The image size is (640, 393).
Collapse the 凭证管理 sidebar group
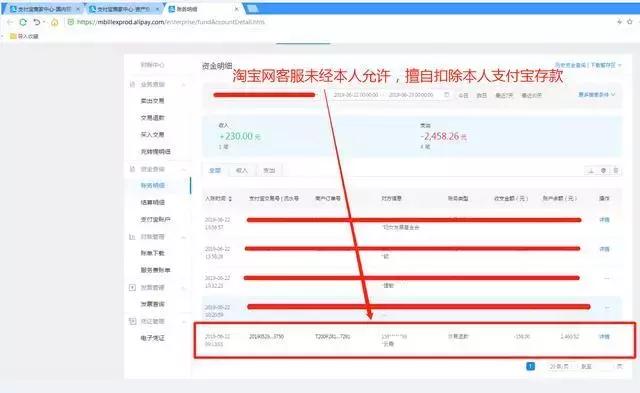pos(184,322)
